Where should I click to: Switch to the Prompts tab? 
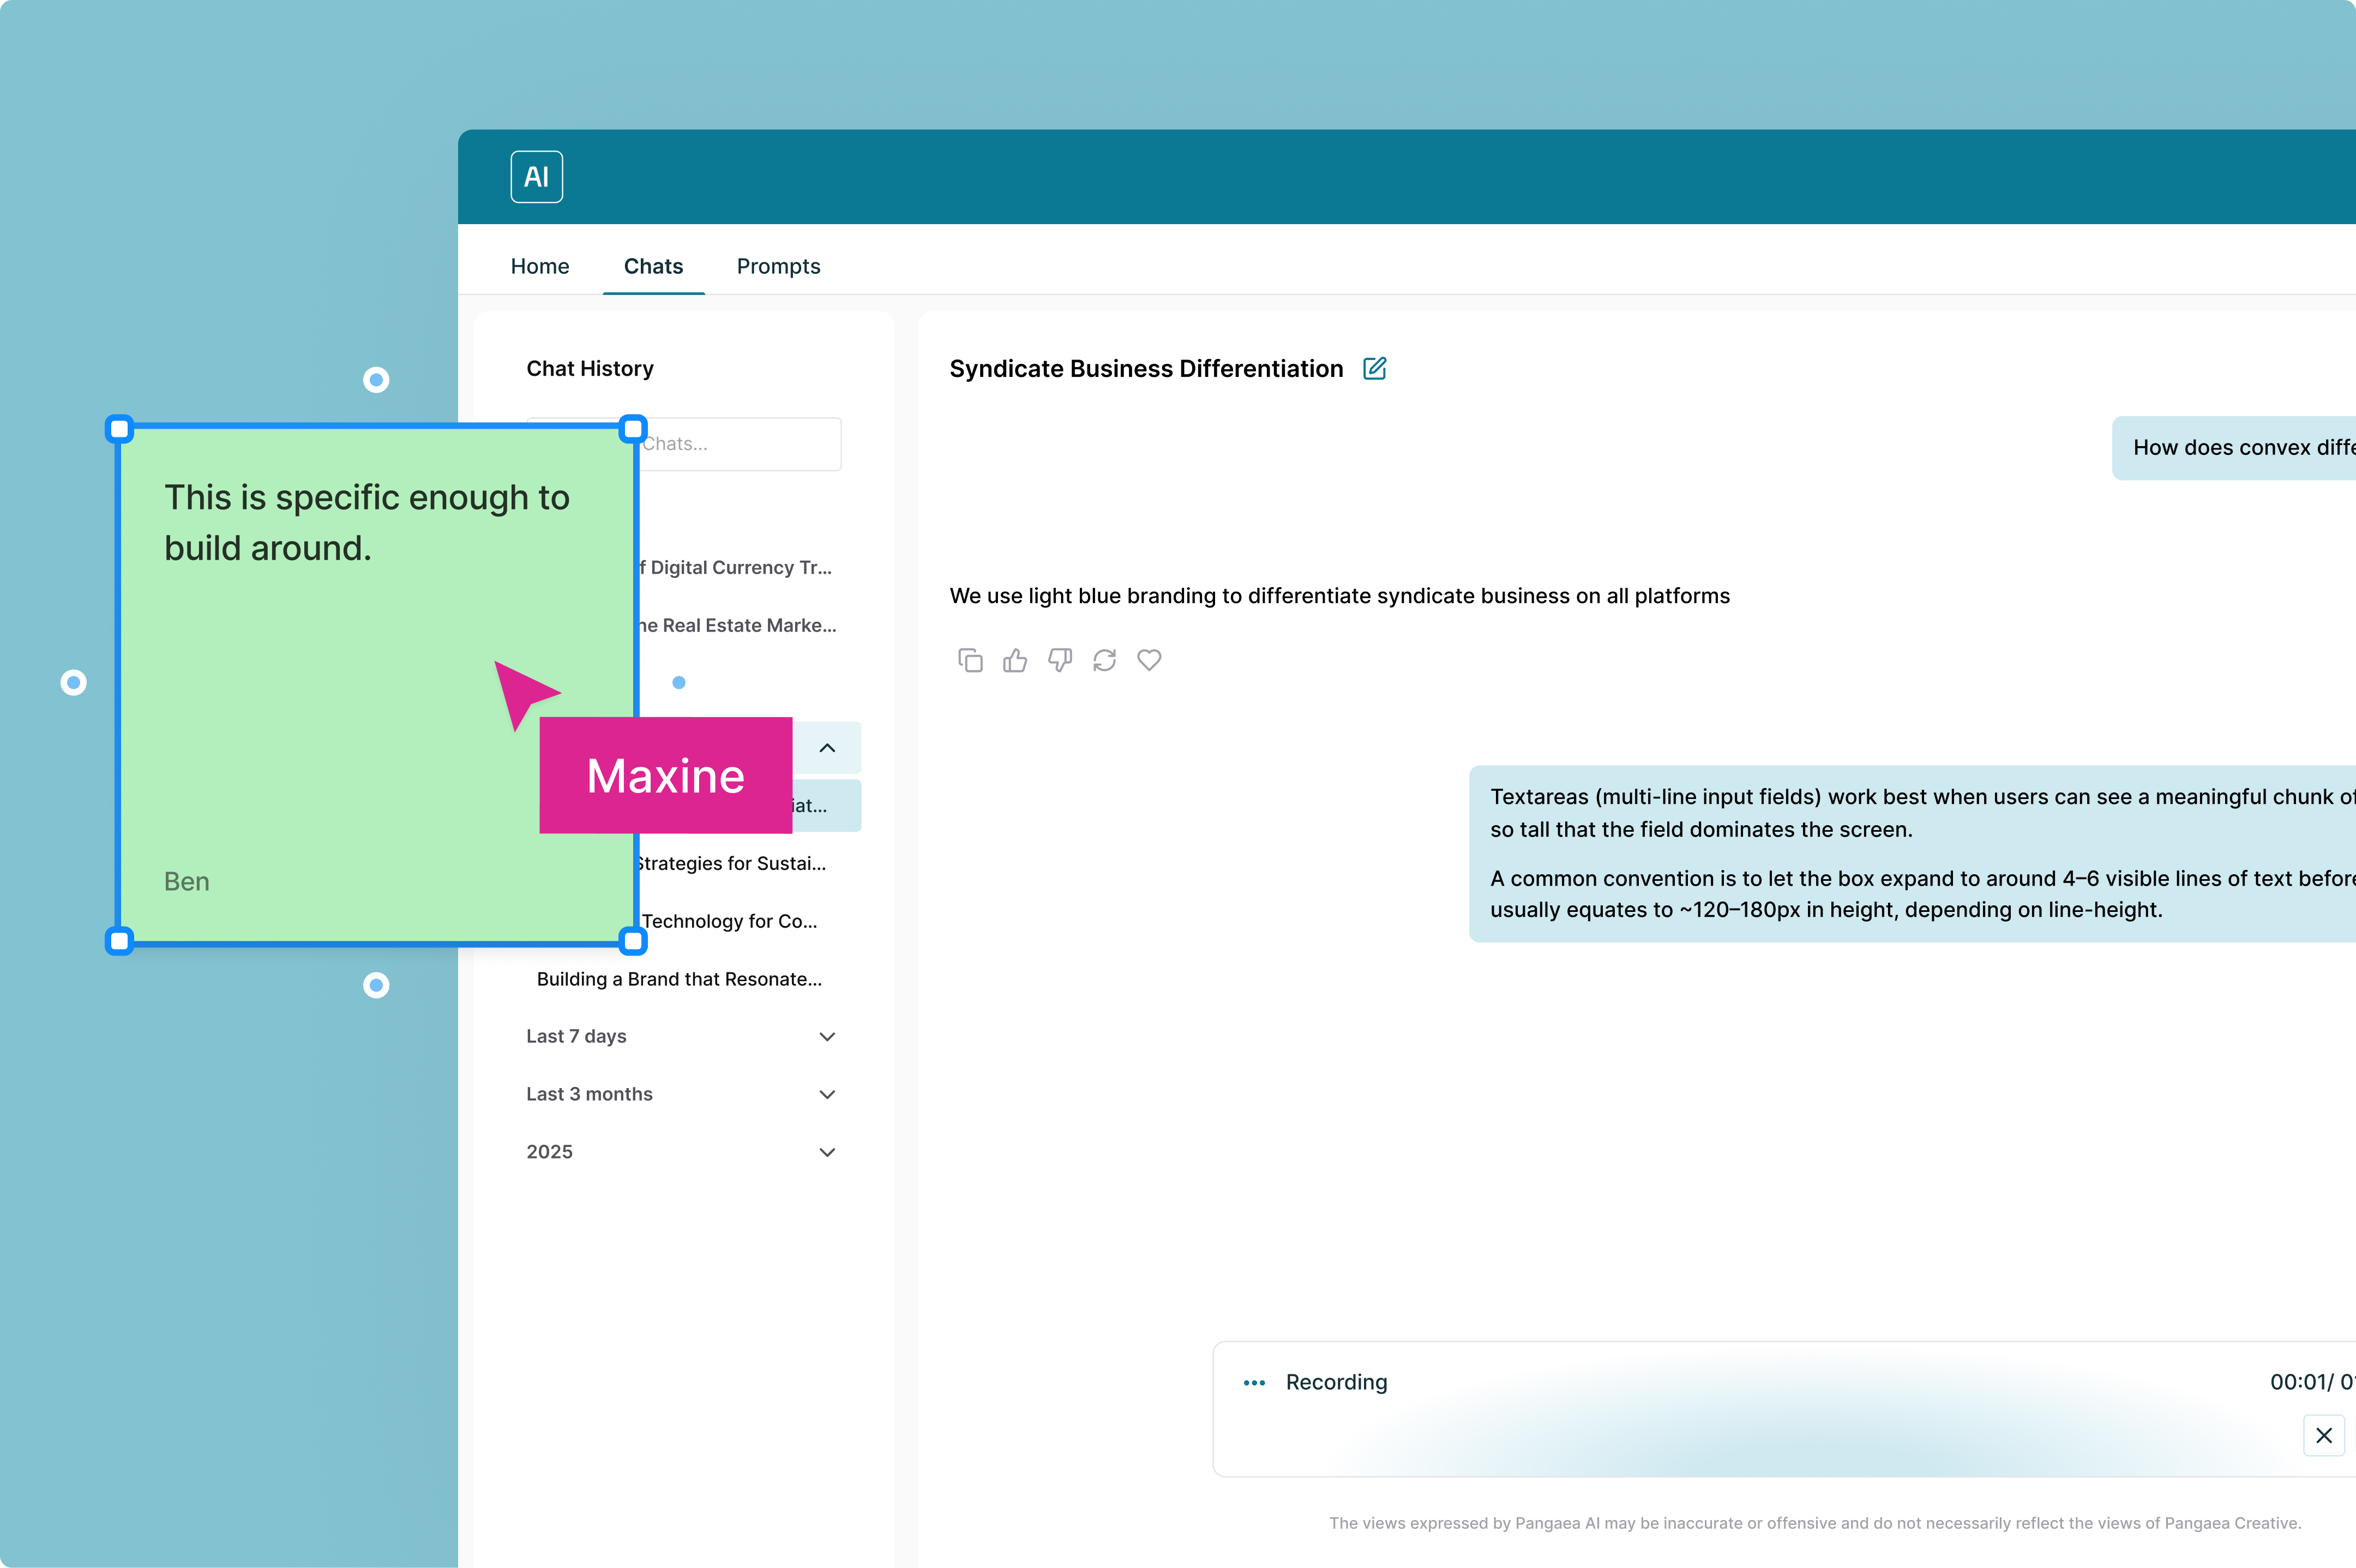coord(778,266)
